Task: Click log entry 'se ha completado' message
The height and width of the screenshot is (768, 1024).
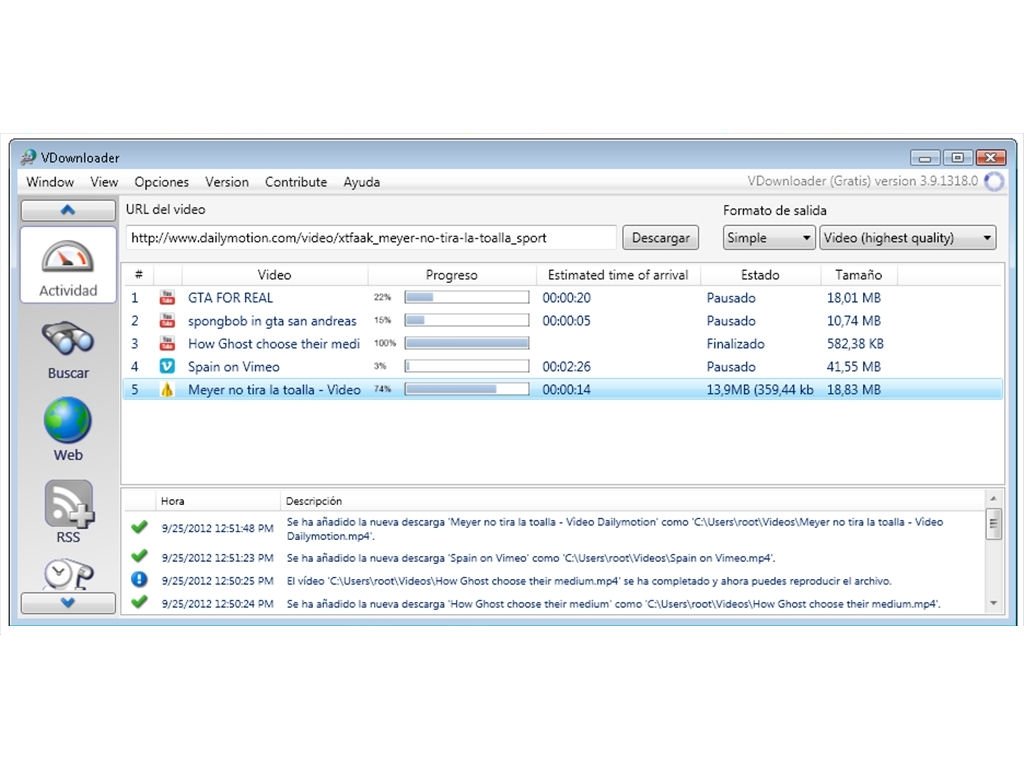Action: tap(588, 581)
